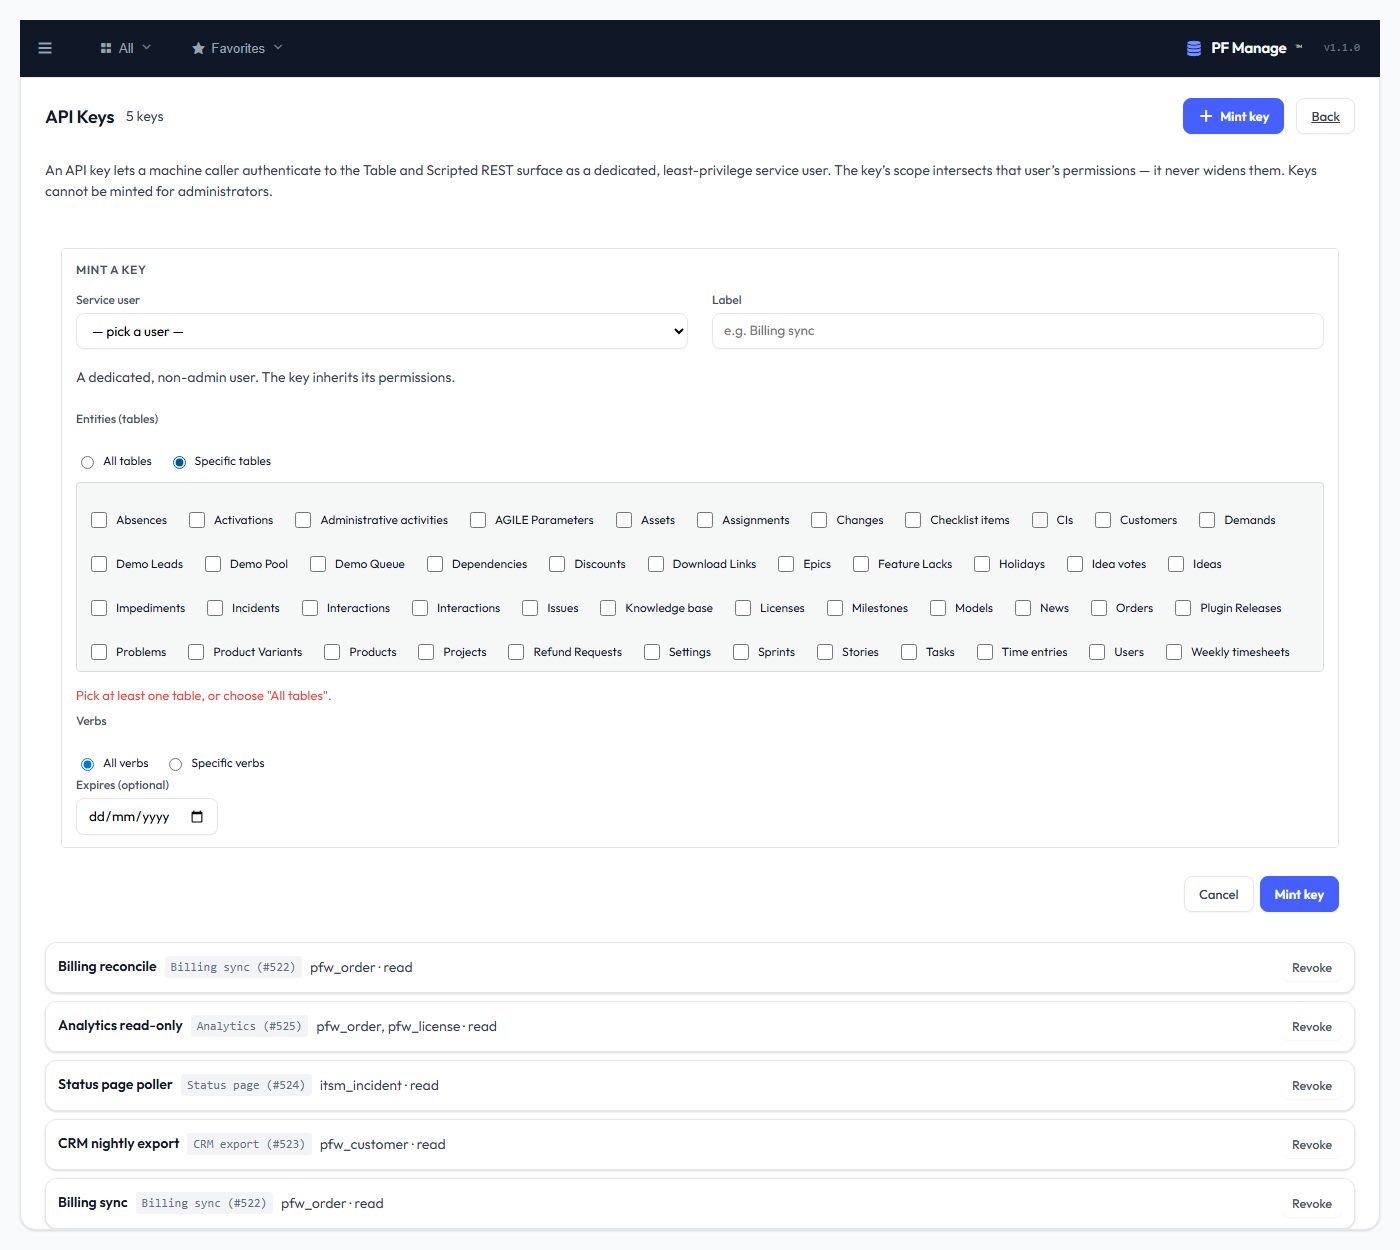1400x1250 pixels.
Task: Click the Back link button
Action: click(x=1325, y=116)
